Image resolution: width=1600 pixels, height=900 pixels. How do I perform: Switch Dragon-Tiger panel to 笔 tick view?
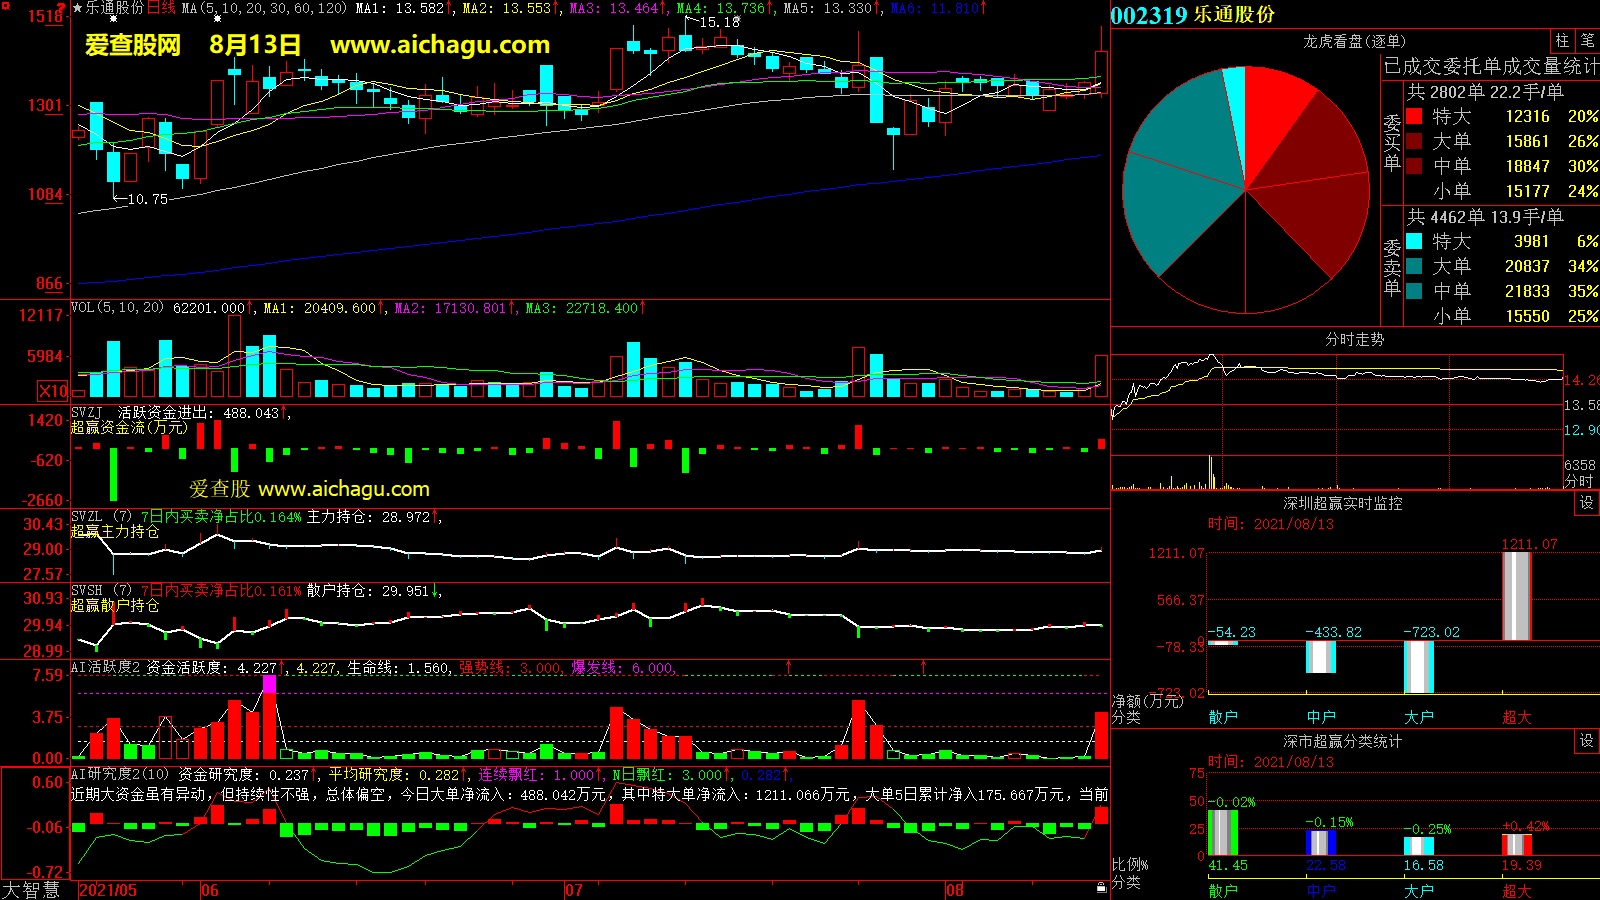pos(1587,41)
